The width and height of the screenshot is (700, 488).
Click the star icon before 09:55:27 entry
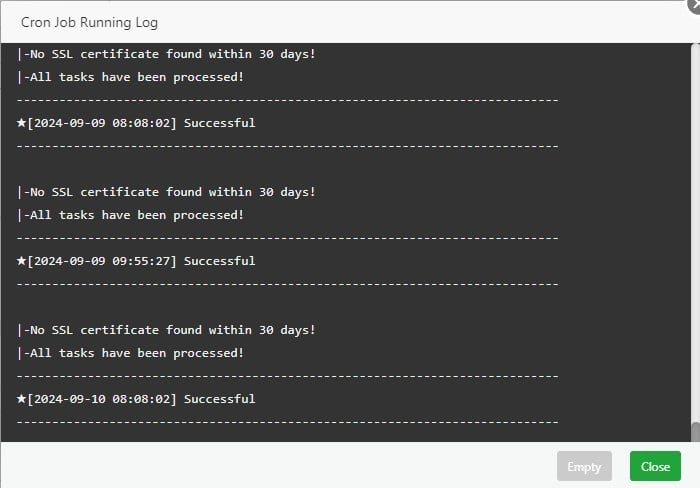point(22,261)
